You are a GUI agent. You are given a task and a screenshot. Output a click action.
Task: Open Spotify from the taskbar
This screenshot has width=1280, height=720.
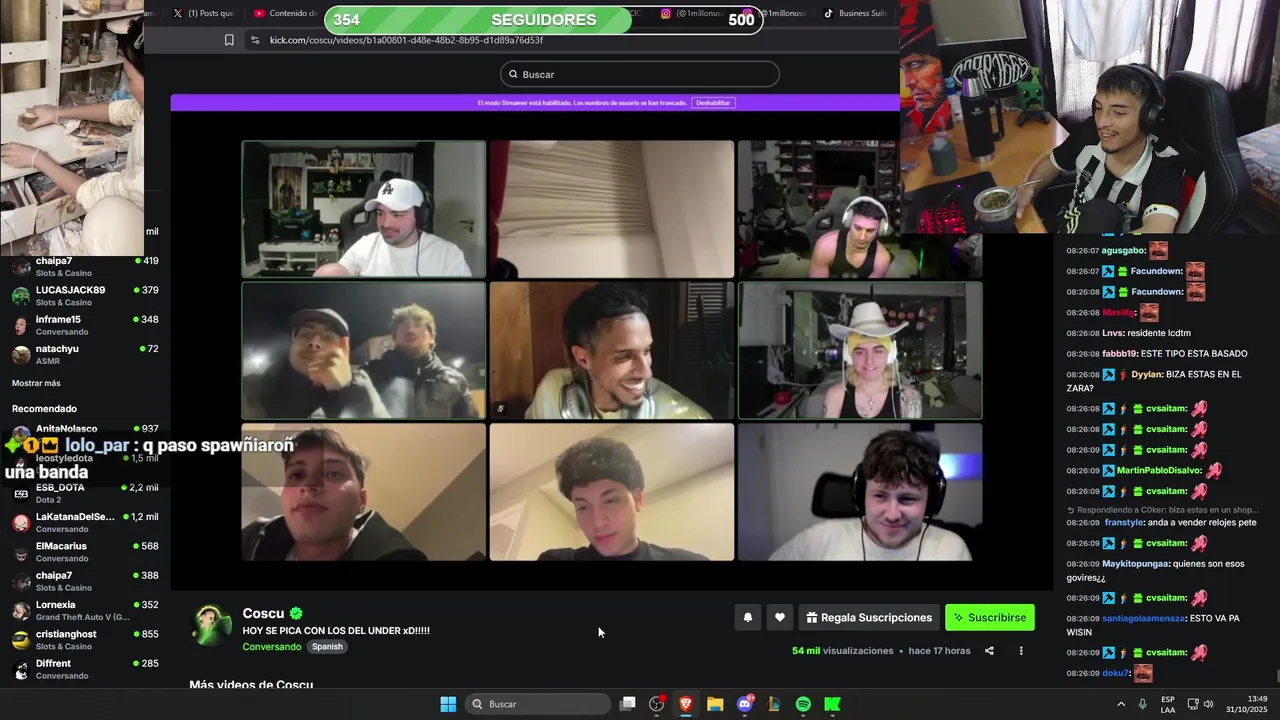803,704
